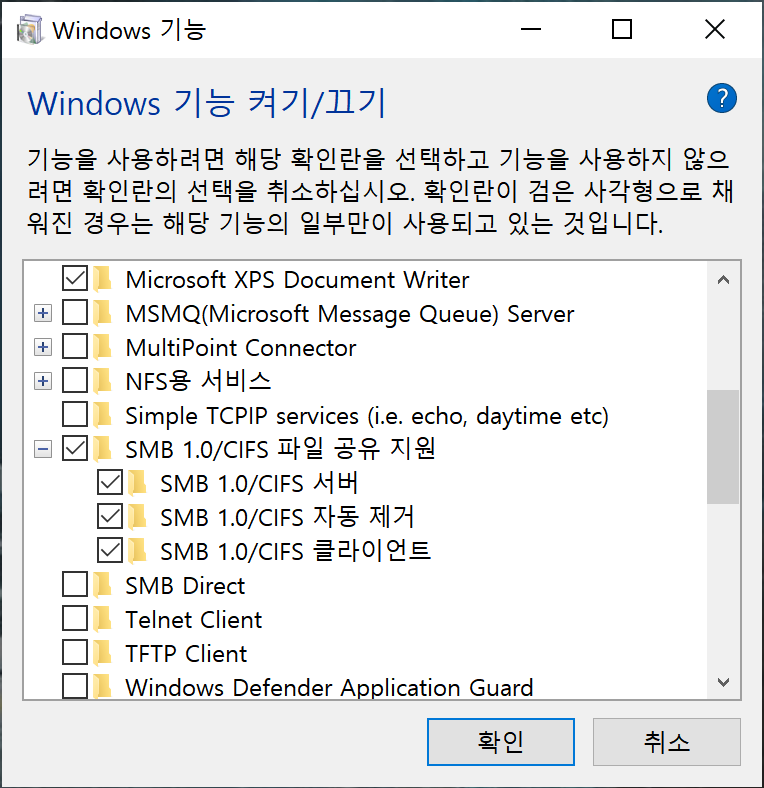Image resolution: width=764 pixels, height=788 pixels.
Task: Select the SMB 1.0/CIFS 자동 제거 label
Action: coord(287,518)
